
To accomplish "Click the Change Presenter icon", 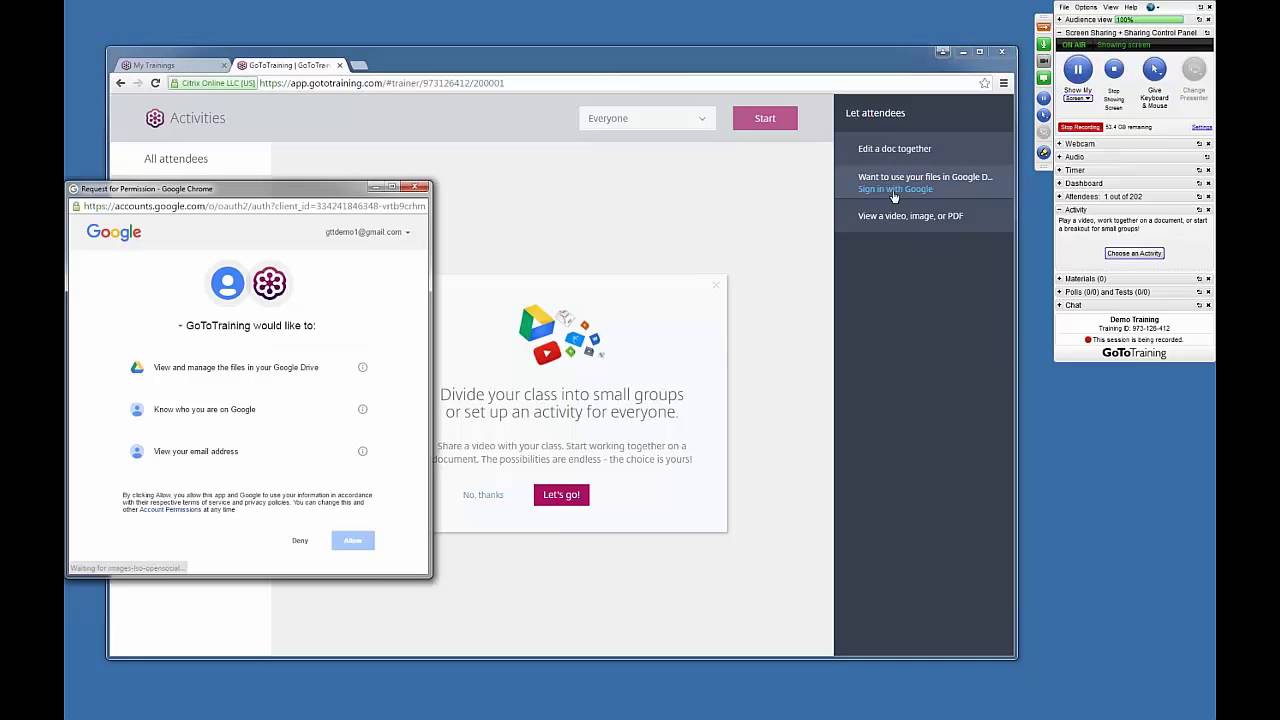I will pos(1193,69).
